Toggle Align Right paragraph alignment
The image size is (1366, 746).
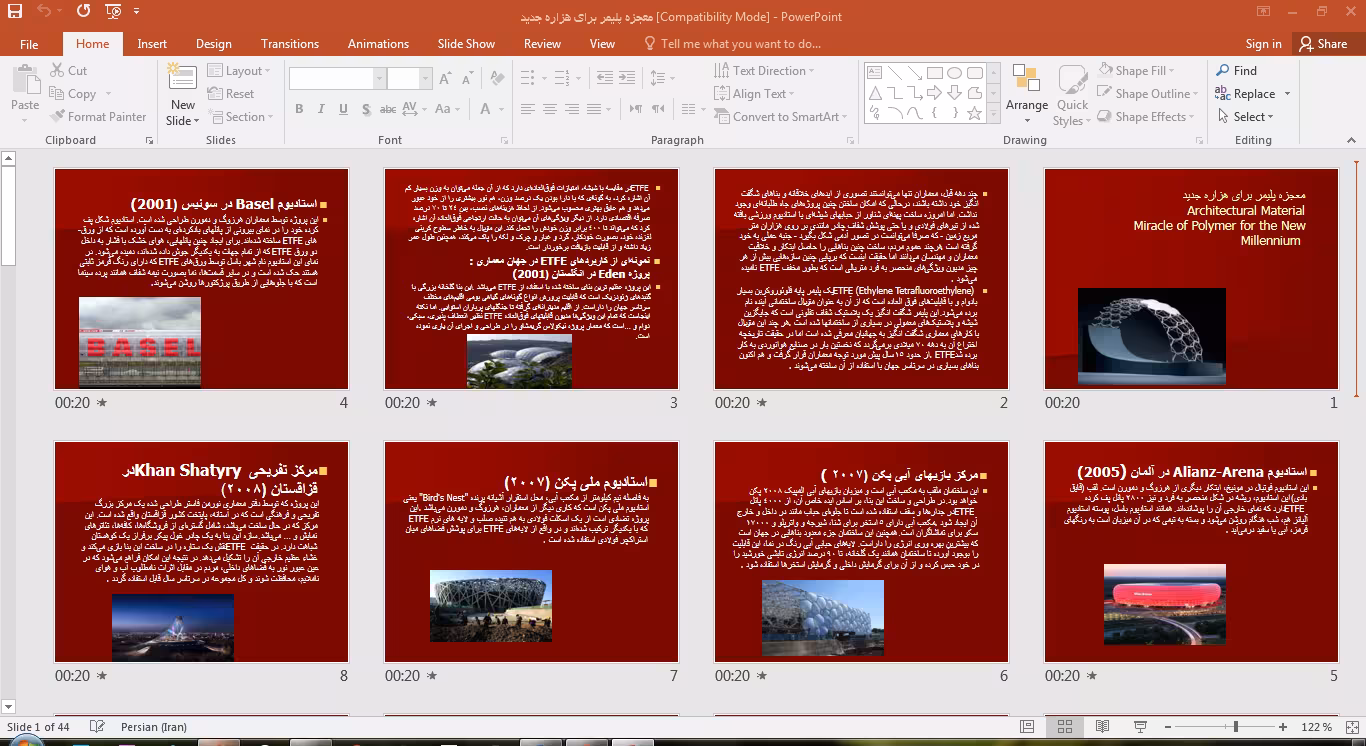click(x=572, y=109)
